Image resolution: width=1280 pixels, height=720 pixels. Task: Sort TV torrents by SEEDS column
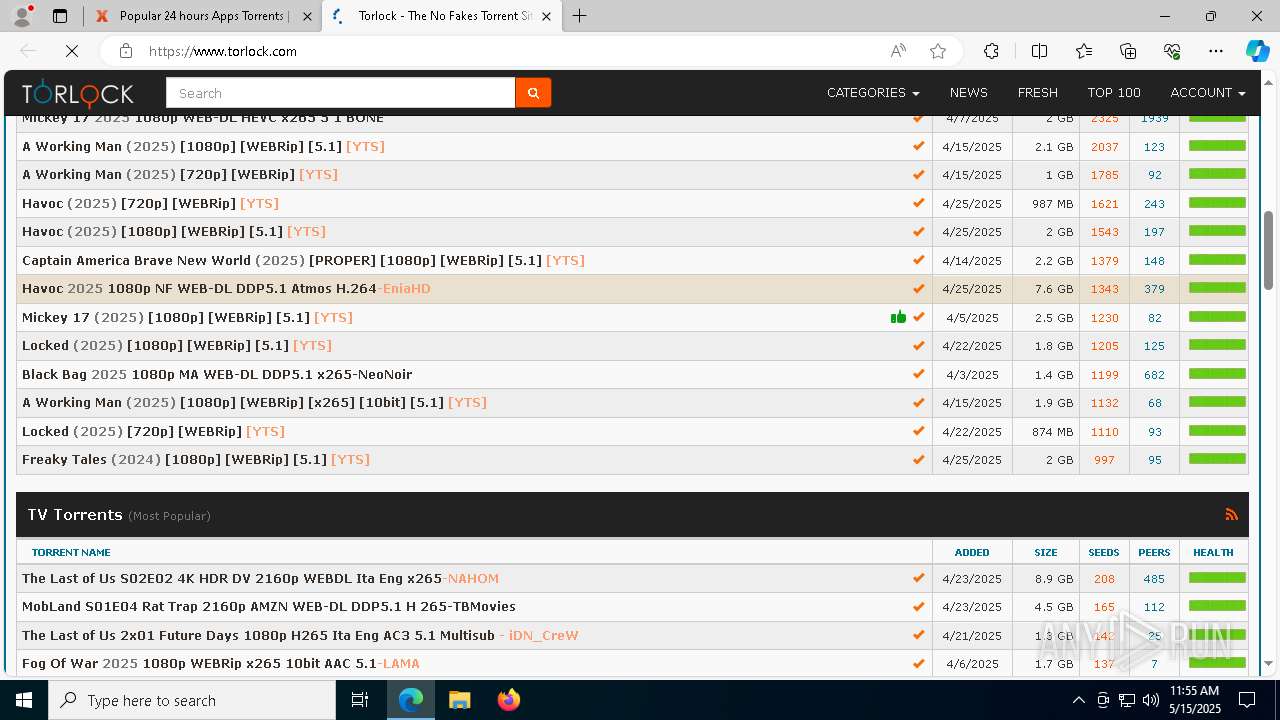point(1104,552)
